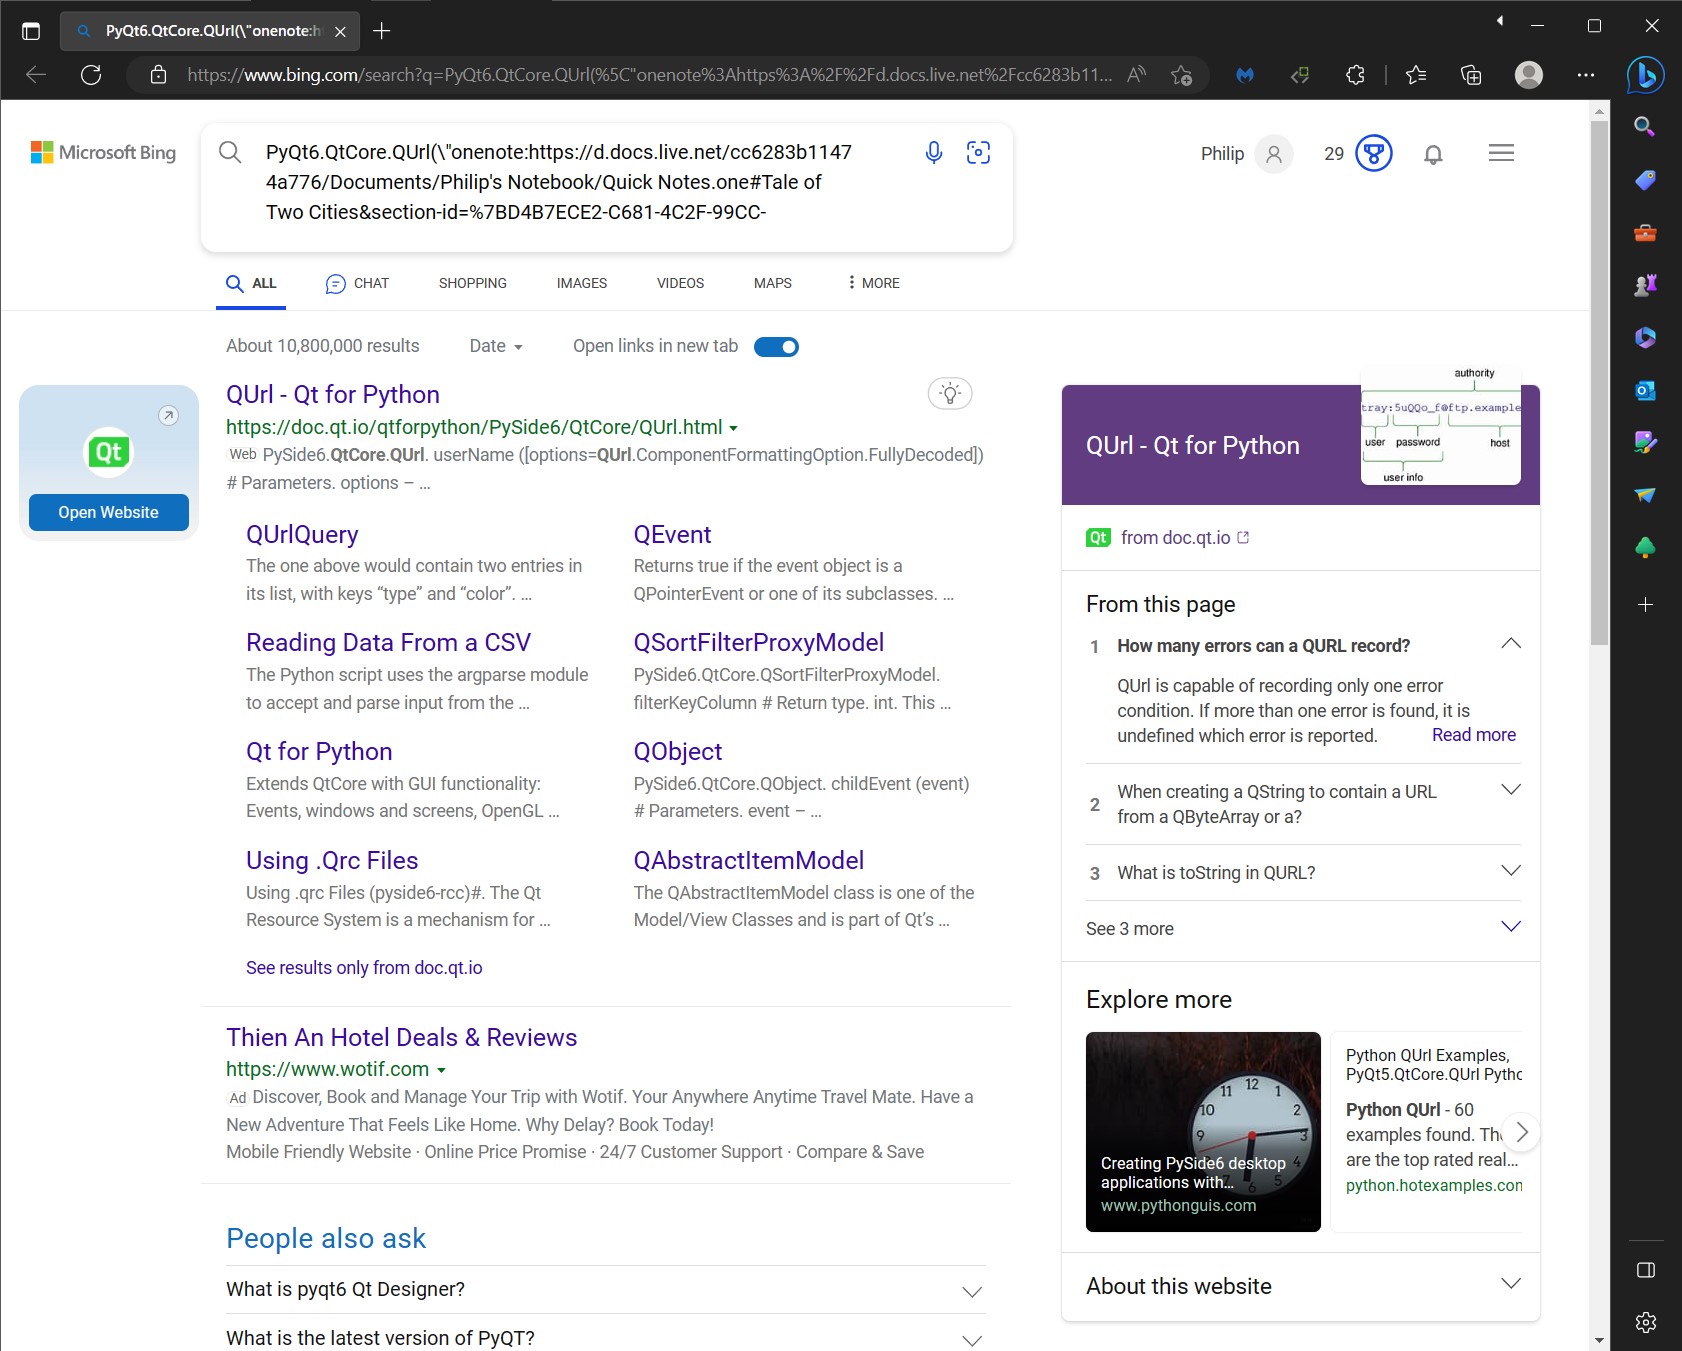1682x1351 pixels.
Task: Open visual search camera icon
Action: [x=978, y=152]
